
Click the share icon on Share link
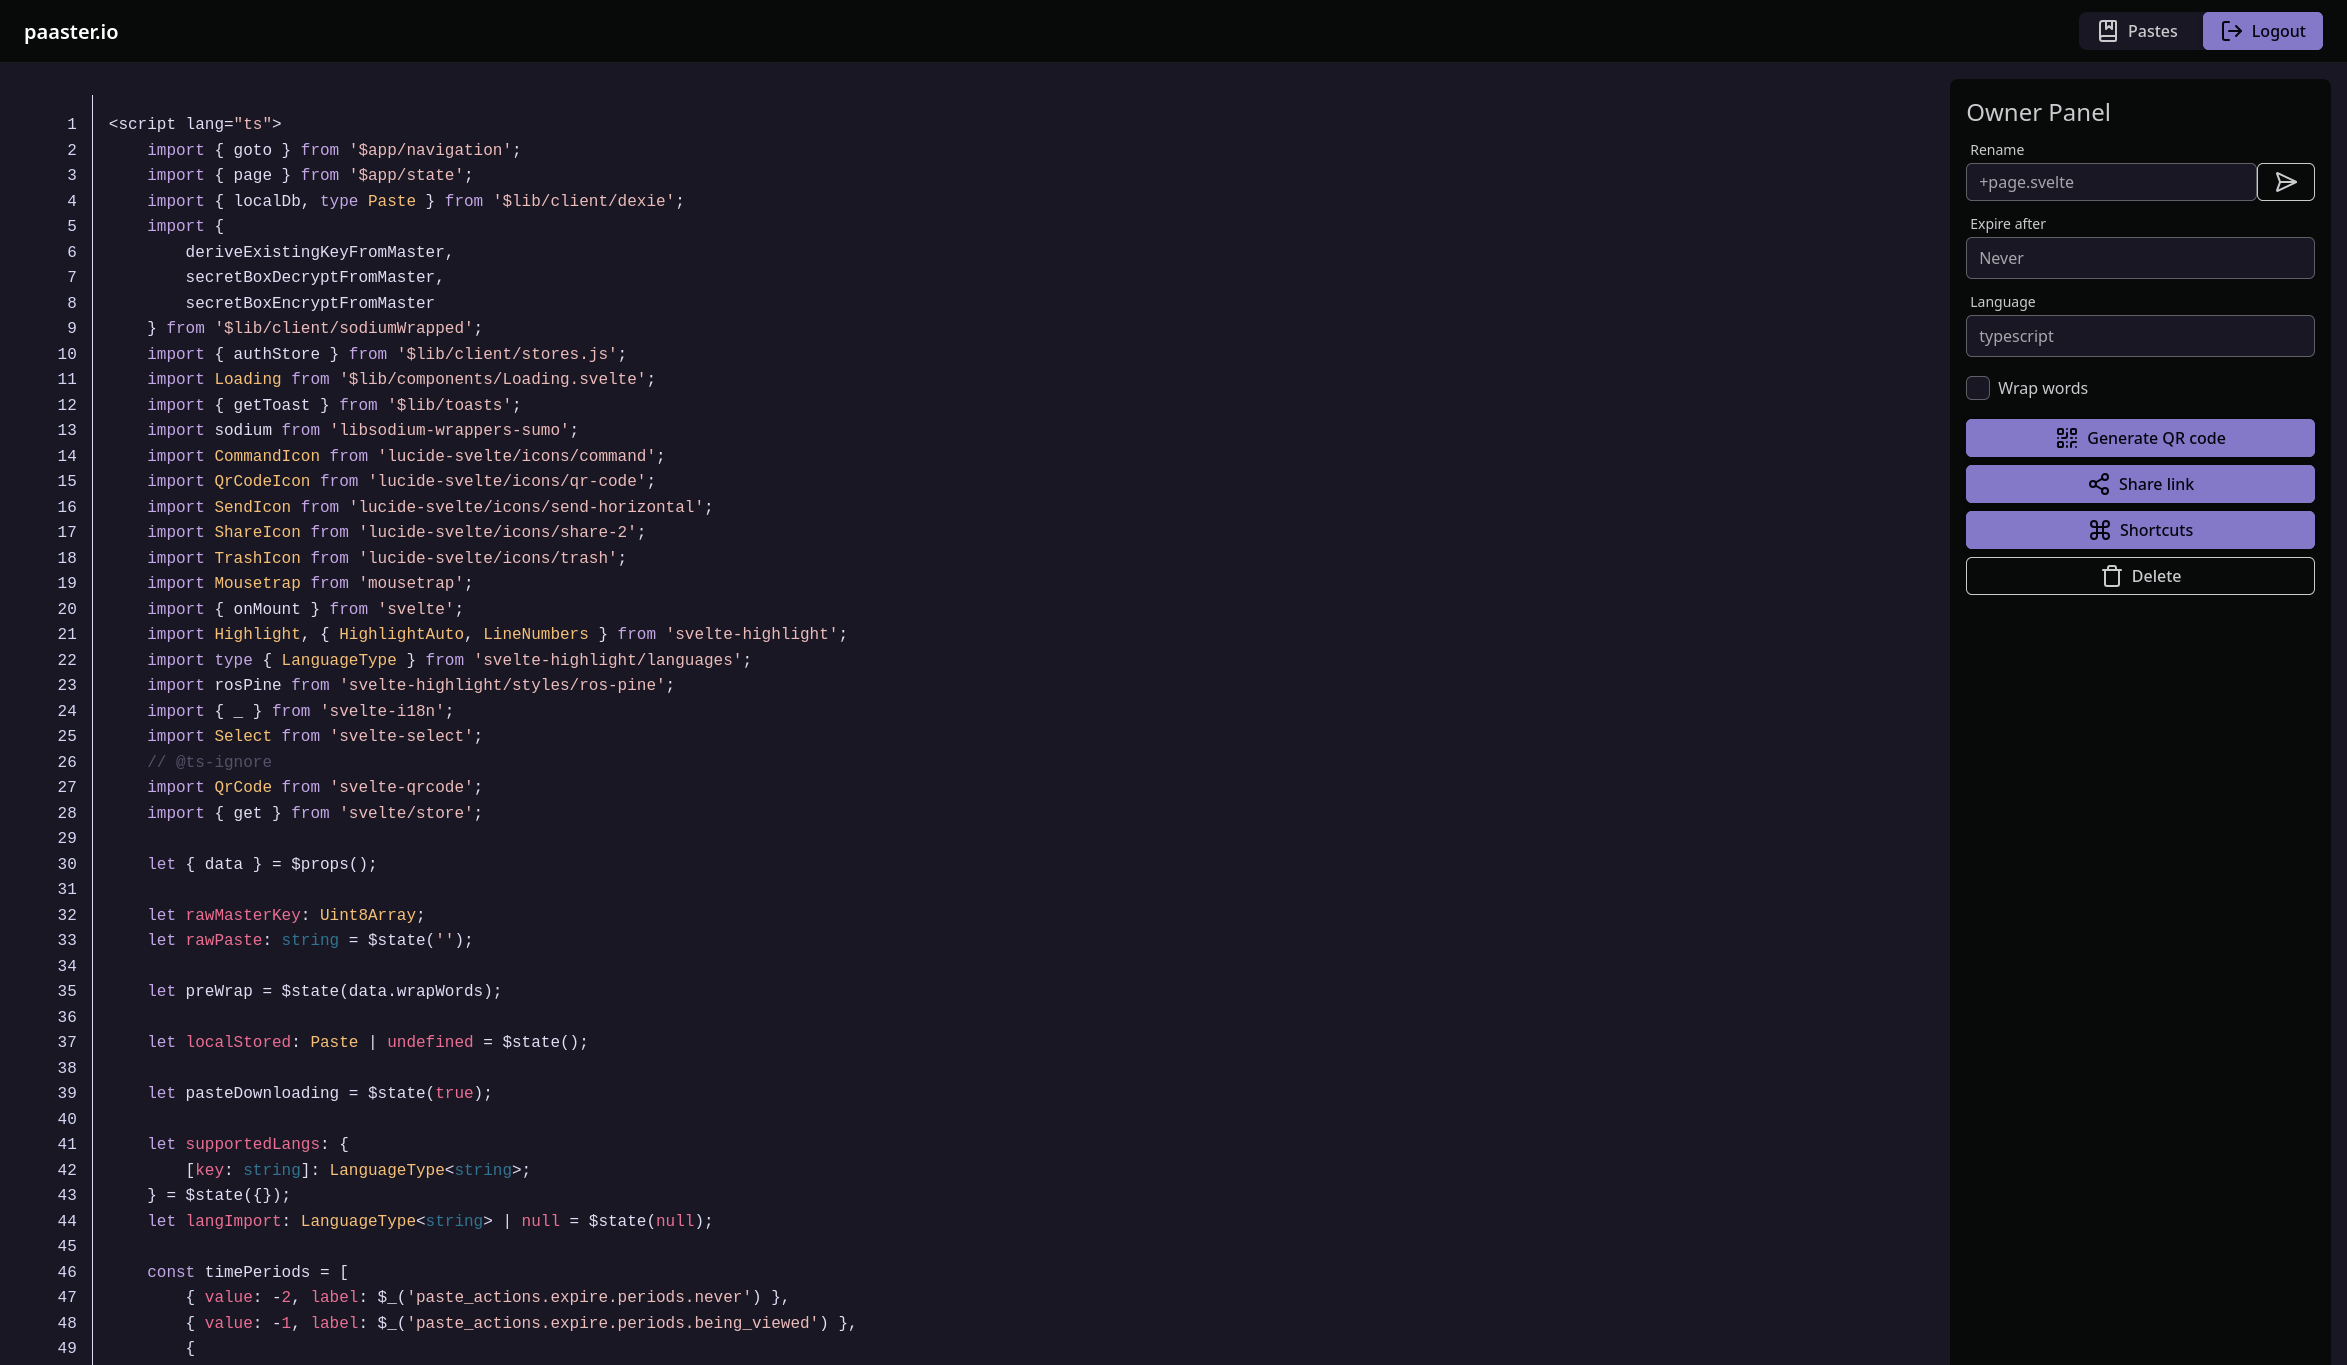2098,484
